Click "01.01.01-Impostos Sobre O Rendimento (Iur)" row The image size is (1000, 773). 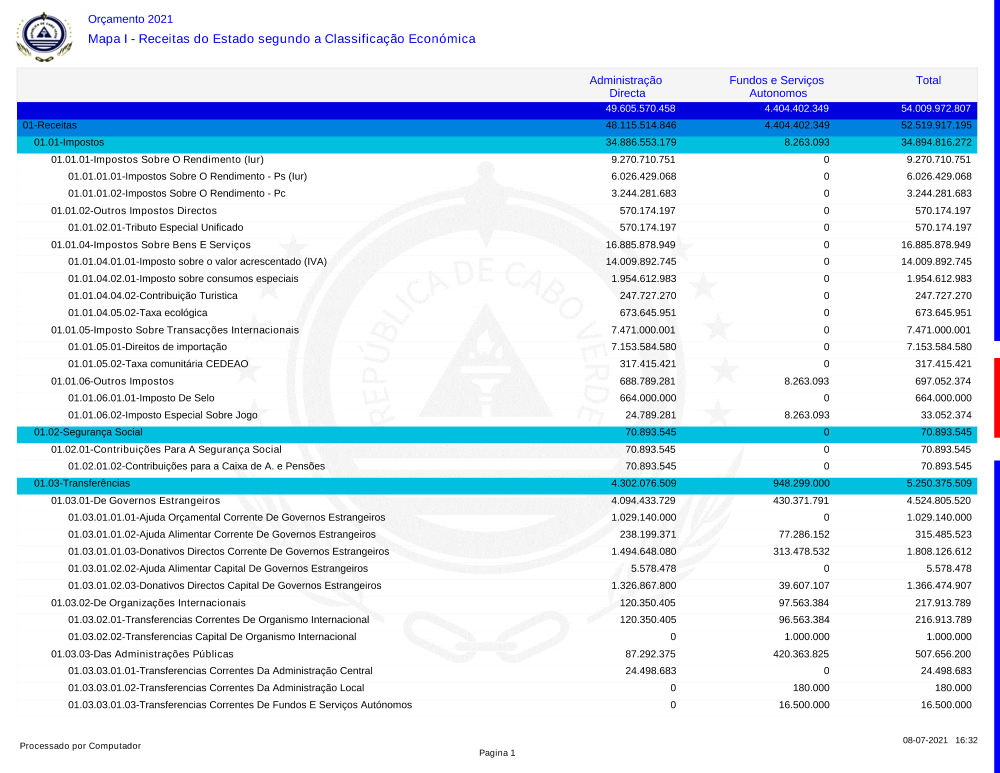[157, 160]
